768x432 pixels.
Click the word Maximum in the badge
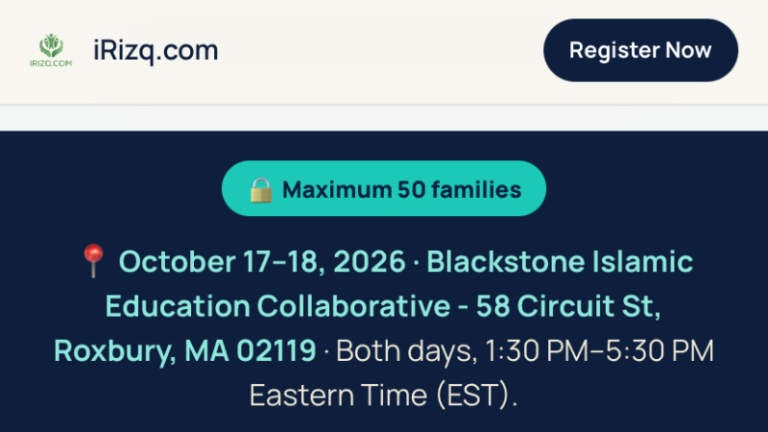337,190
